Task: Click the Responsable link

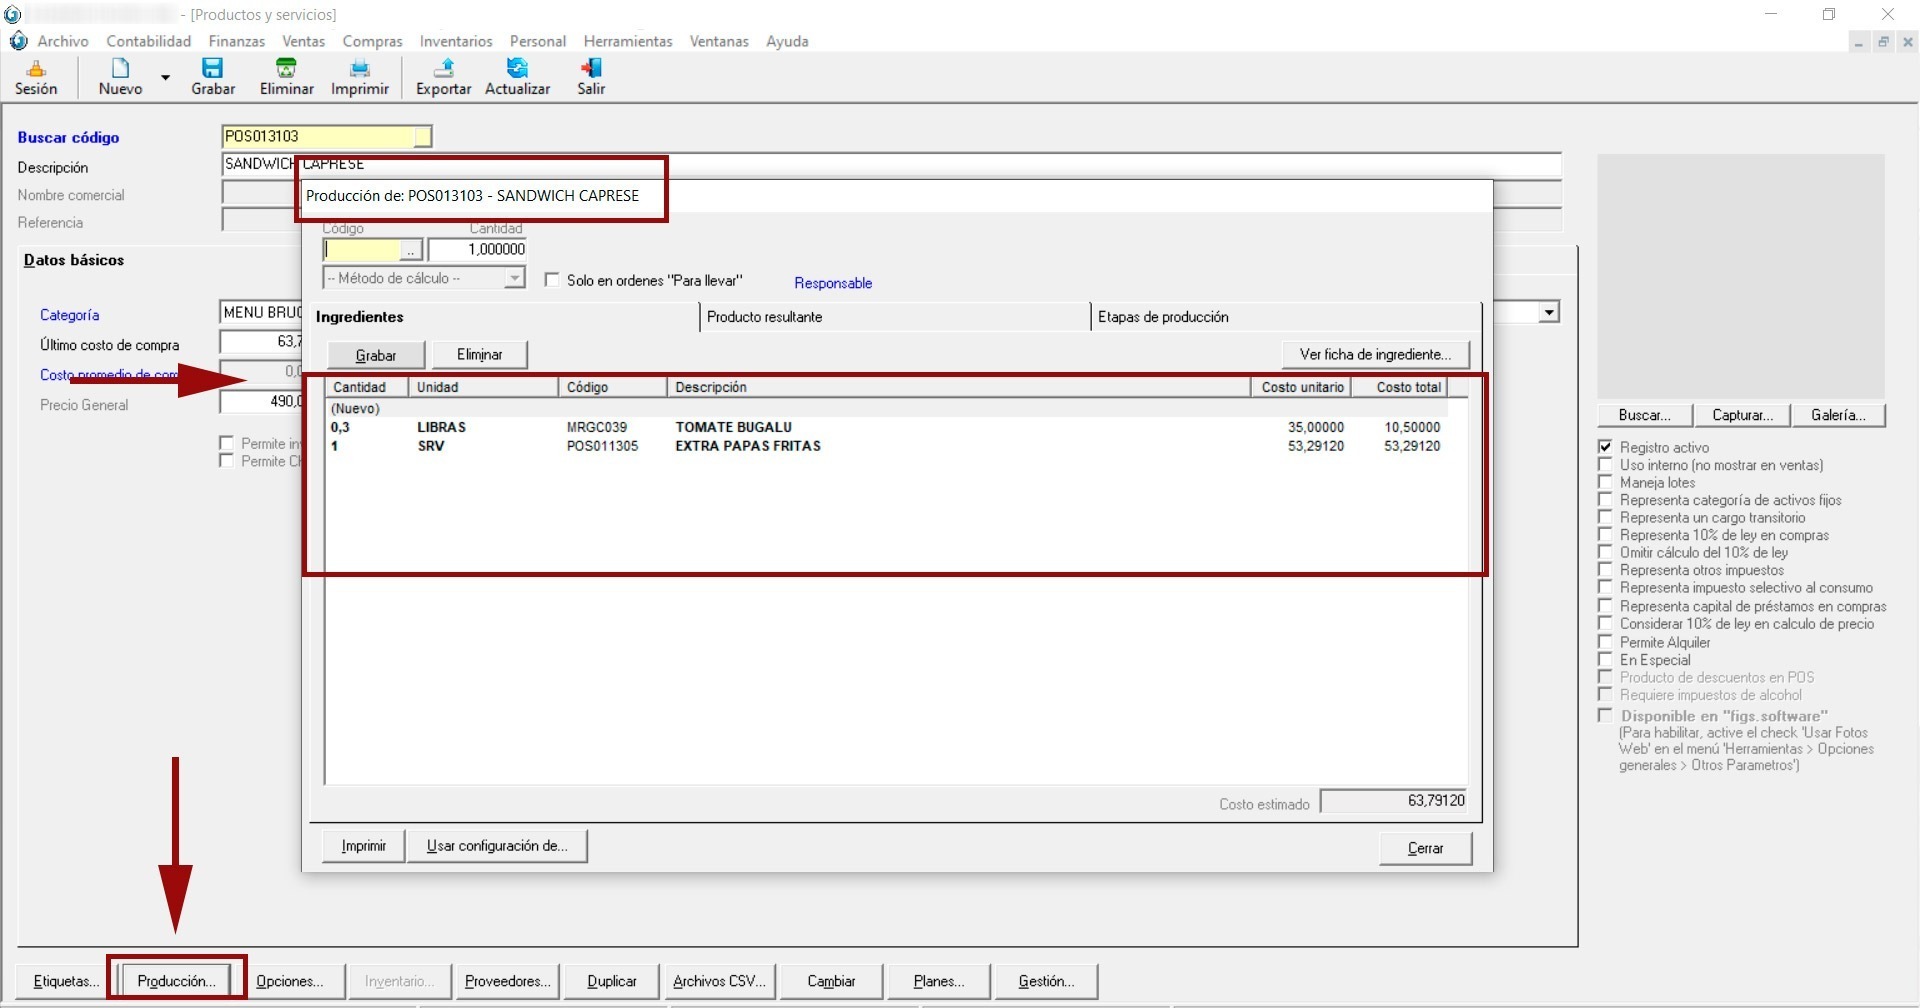Action: (833, 283)
